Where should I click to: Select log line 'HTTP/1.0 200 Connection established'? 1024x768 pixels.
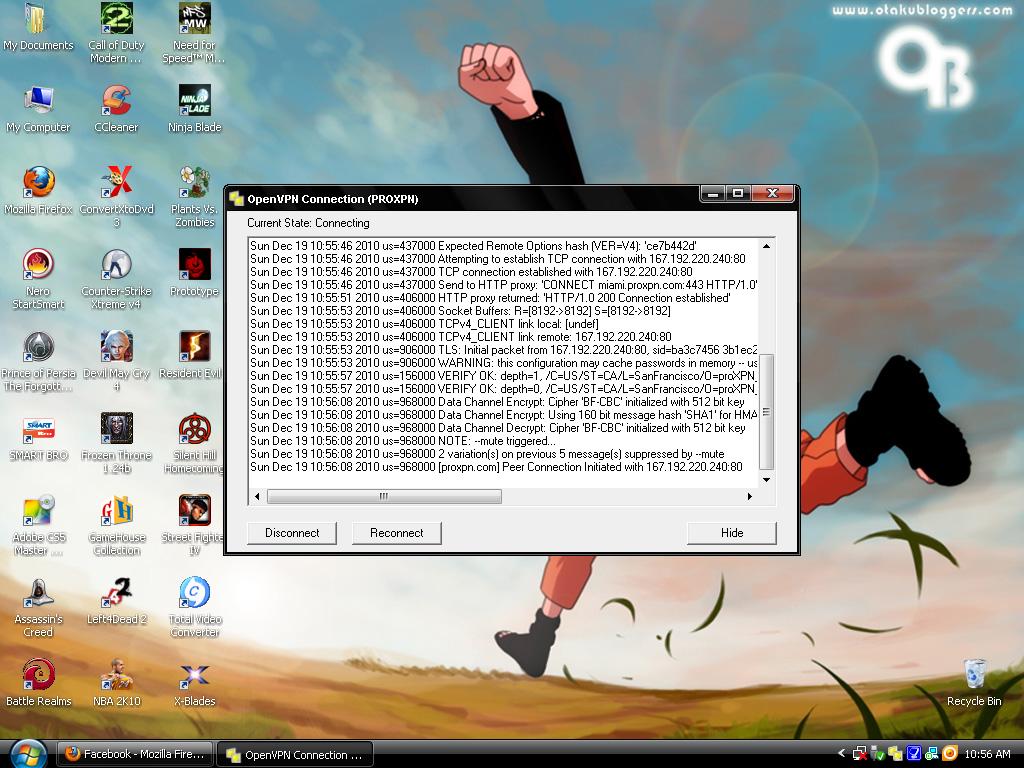click(490, 298)
